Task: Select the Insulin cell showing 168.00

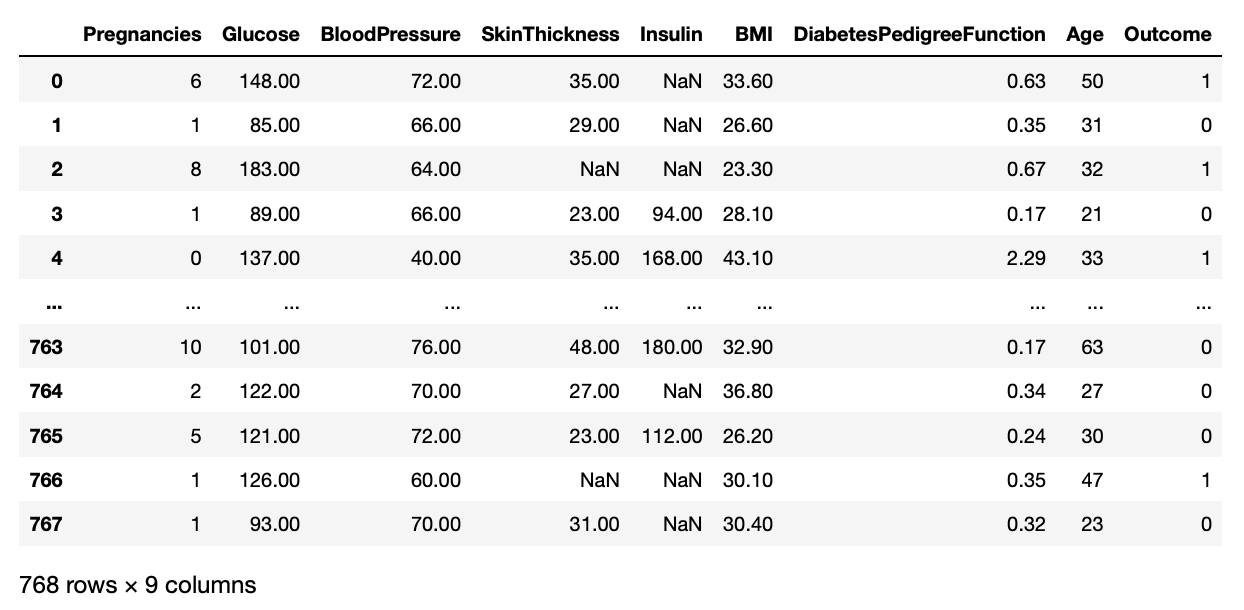Action: [671, 258]
